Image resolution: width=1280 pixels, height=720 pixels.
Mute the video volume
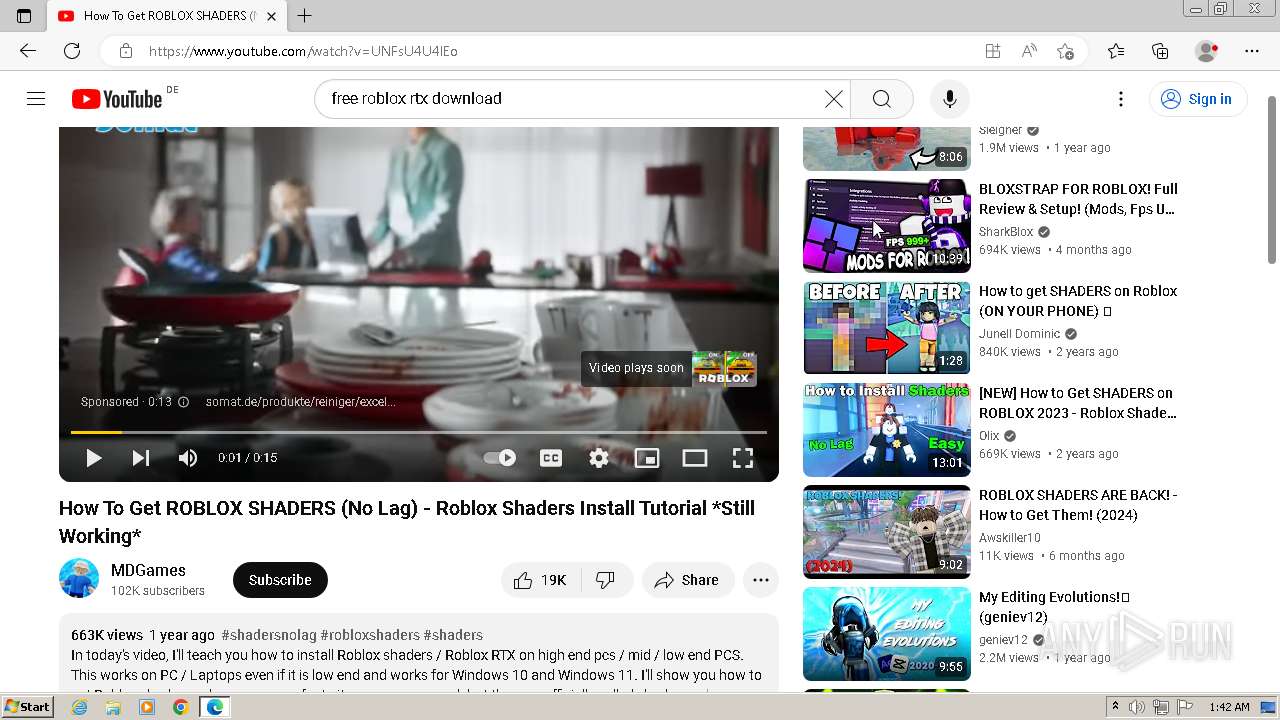click(x=188, y=458)
